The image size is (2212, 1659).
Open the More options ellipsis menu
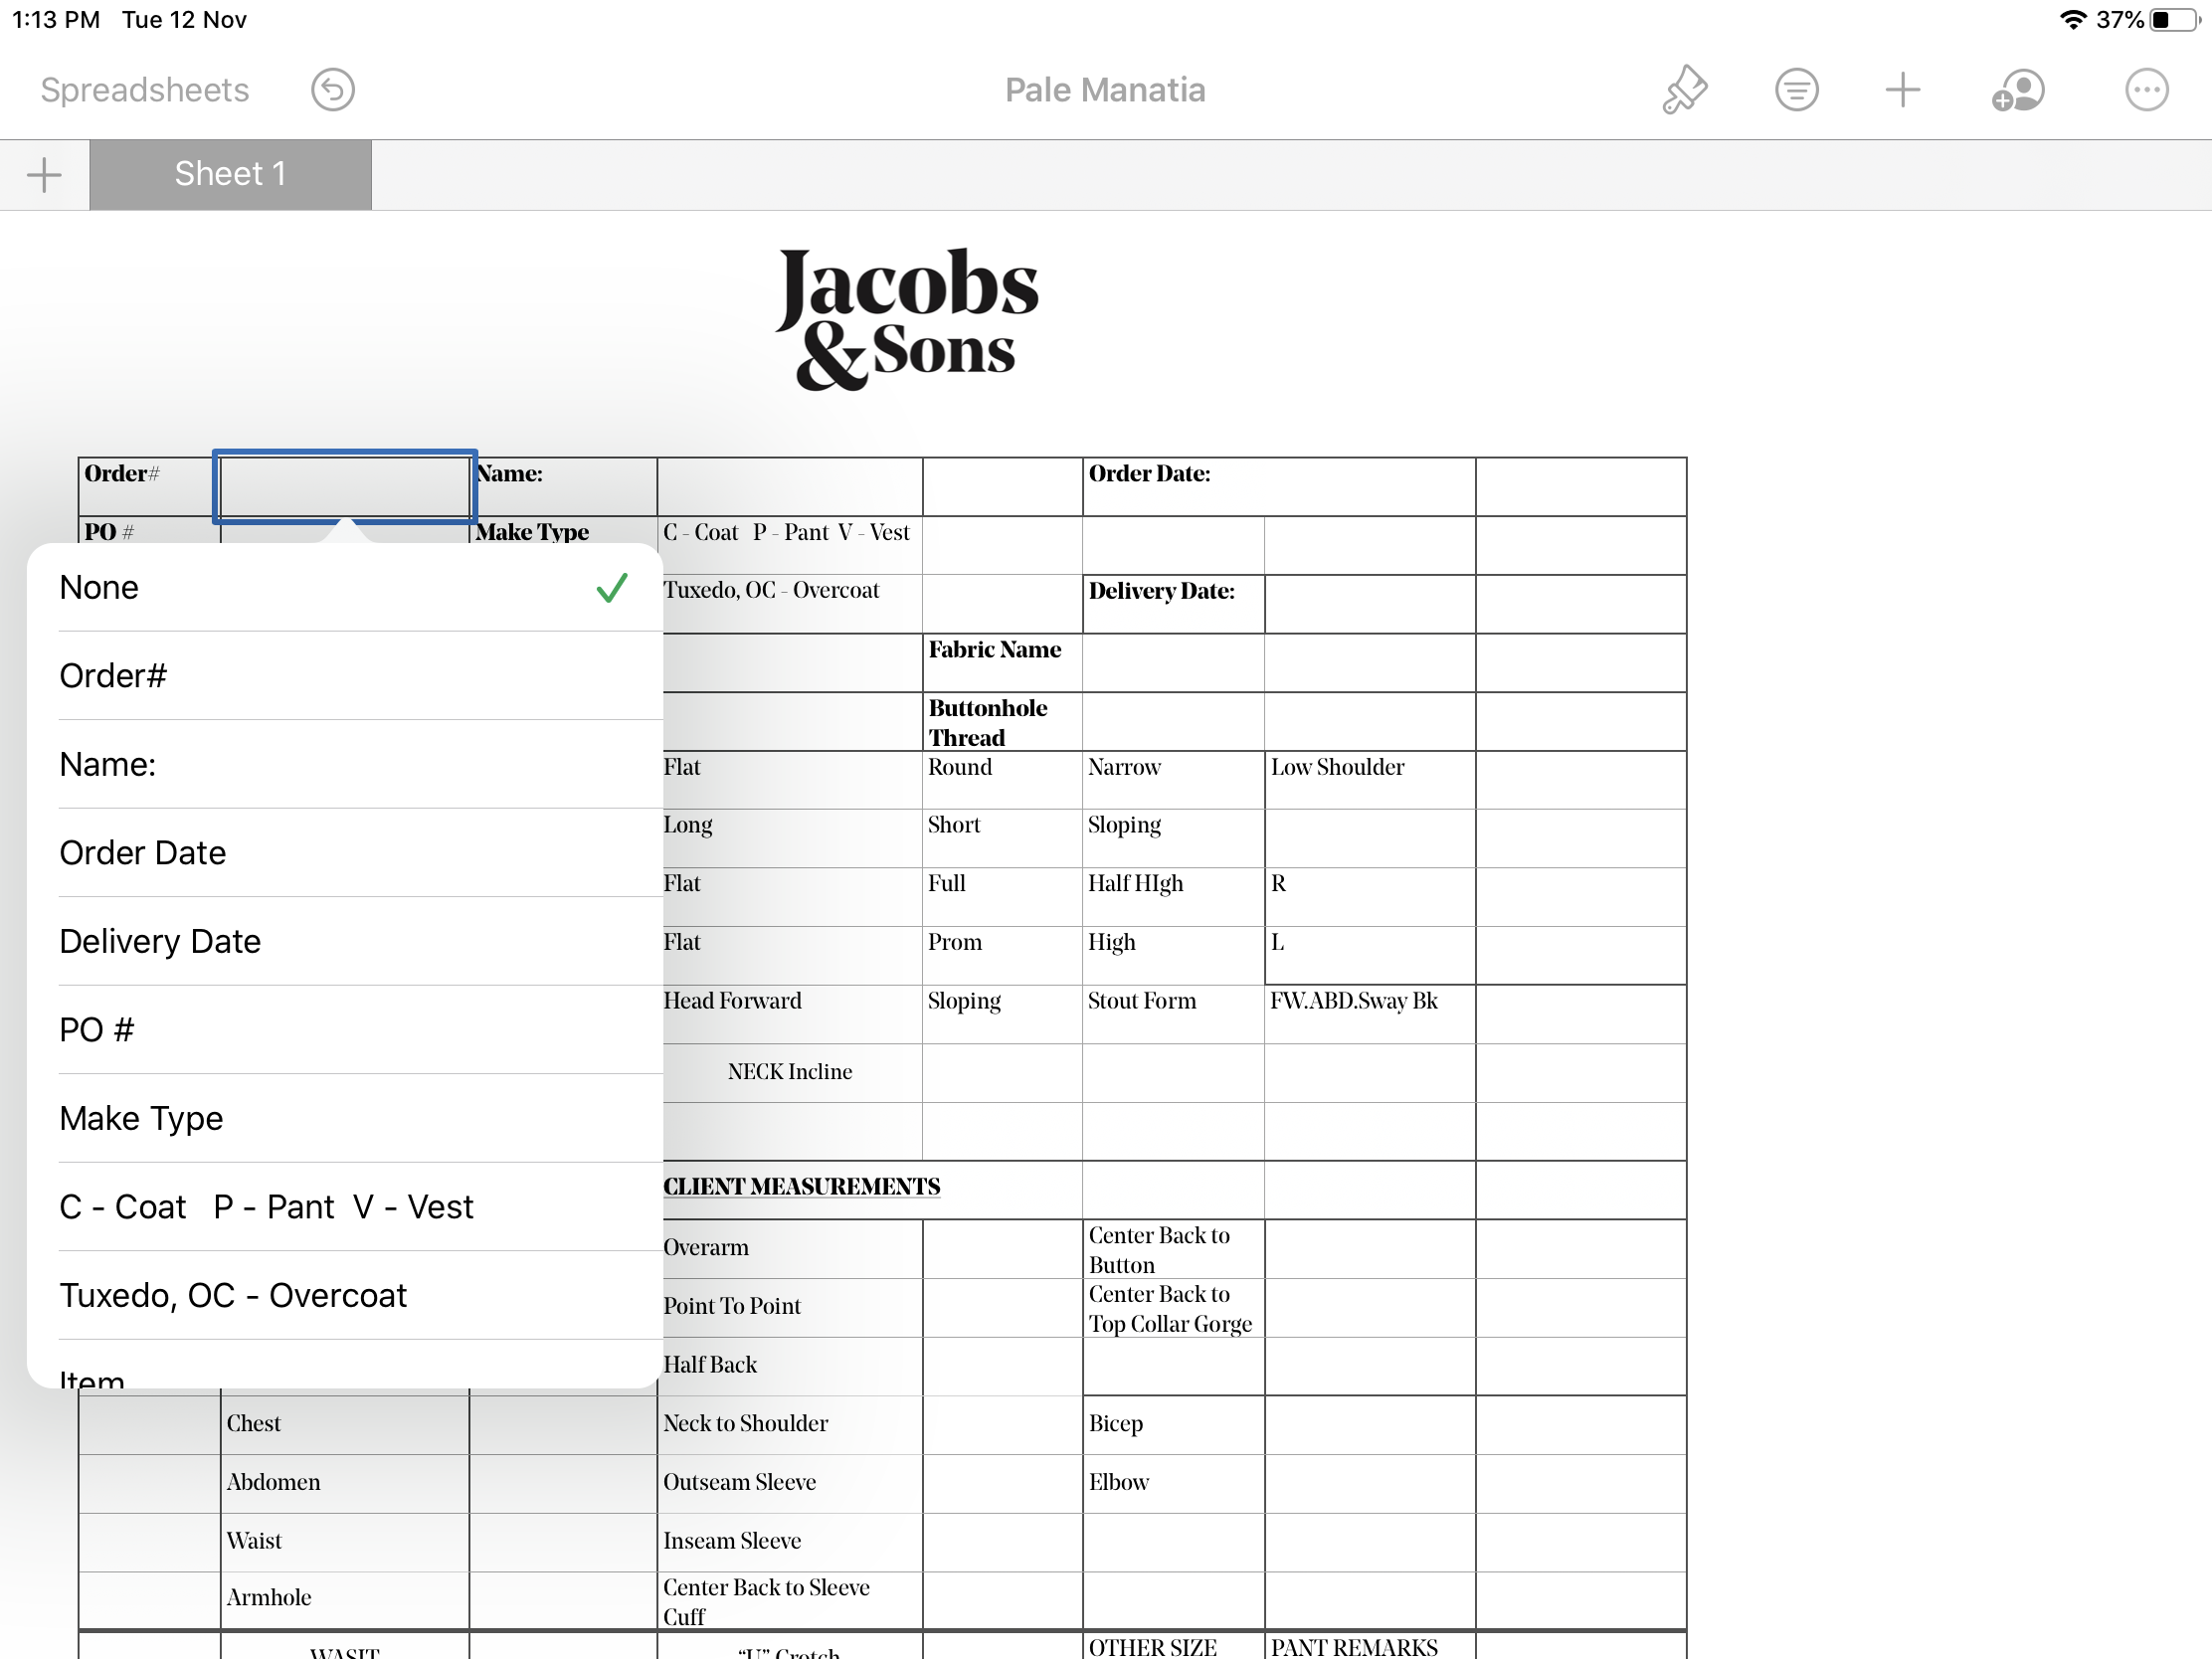pos(2146,90)
